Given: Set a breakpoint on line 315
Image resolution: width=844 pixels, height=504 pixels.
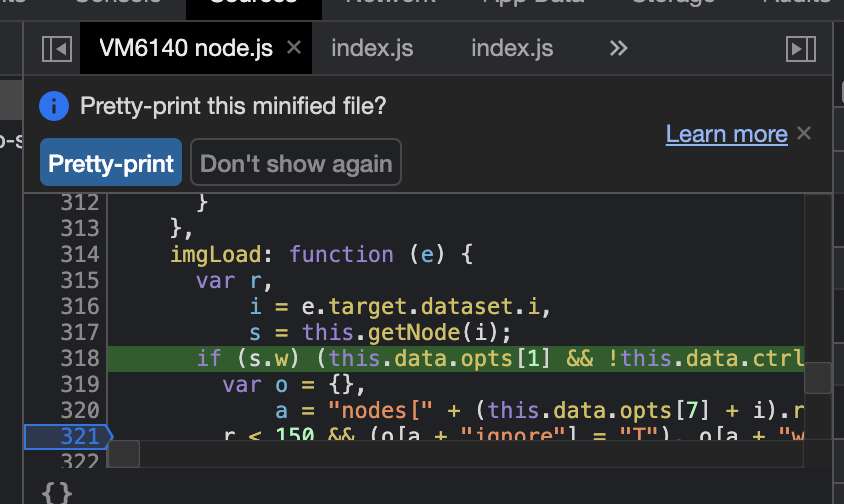Looking at the screenshot, I should pyautogui.click(x=80, y=281).
